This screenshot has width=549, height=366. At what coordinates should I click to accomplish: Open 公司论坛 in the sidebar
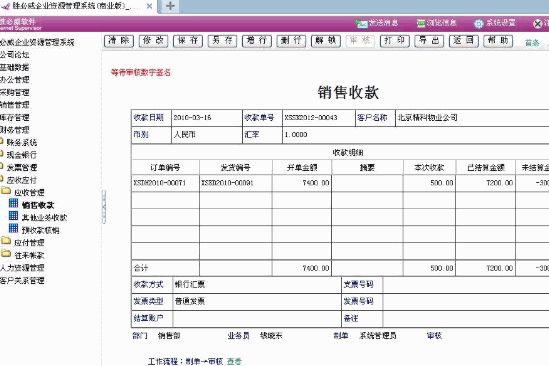coord(14,55)
